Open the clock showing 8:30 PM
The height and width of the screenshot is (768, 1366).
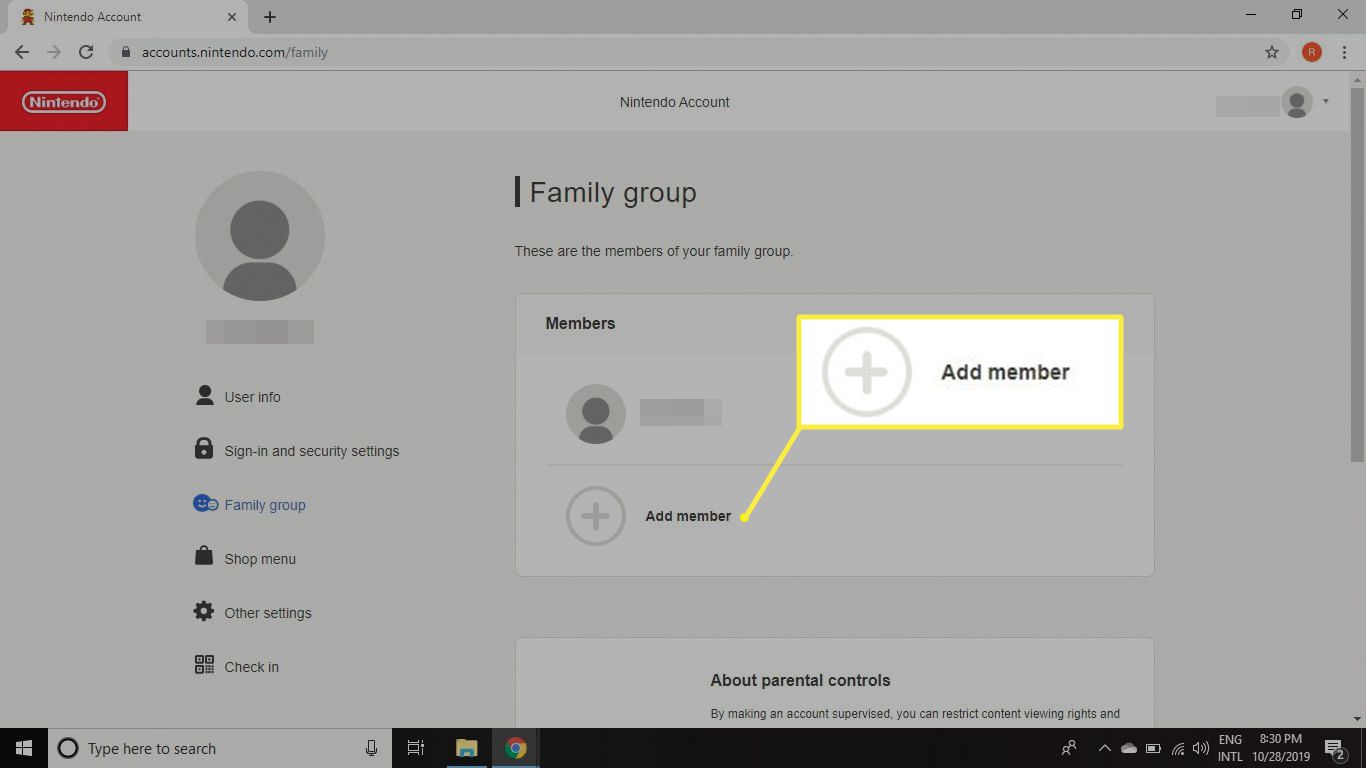point(1281,748)
